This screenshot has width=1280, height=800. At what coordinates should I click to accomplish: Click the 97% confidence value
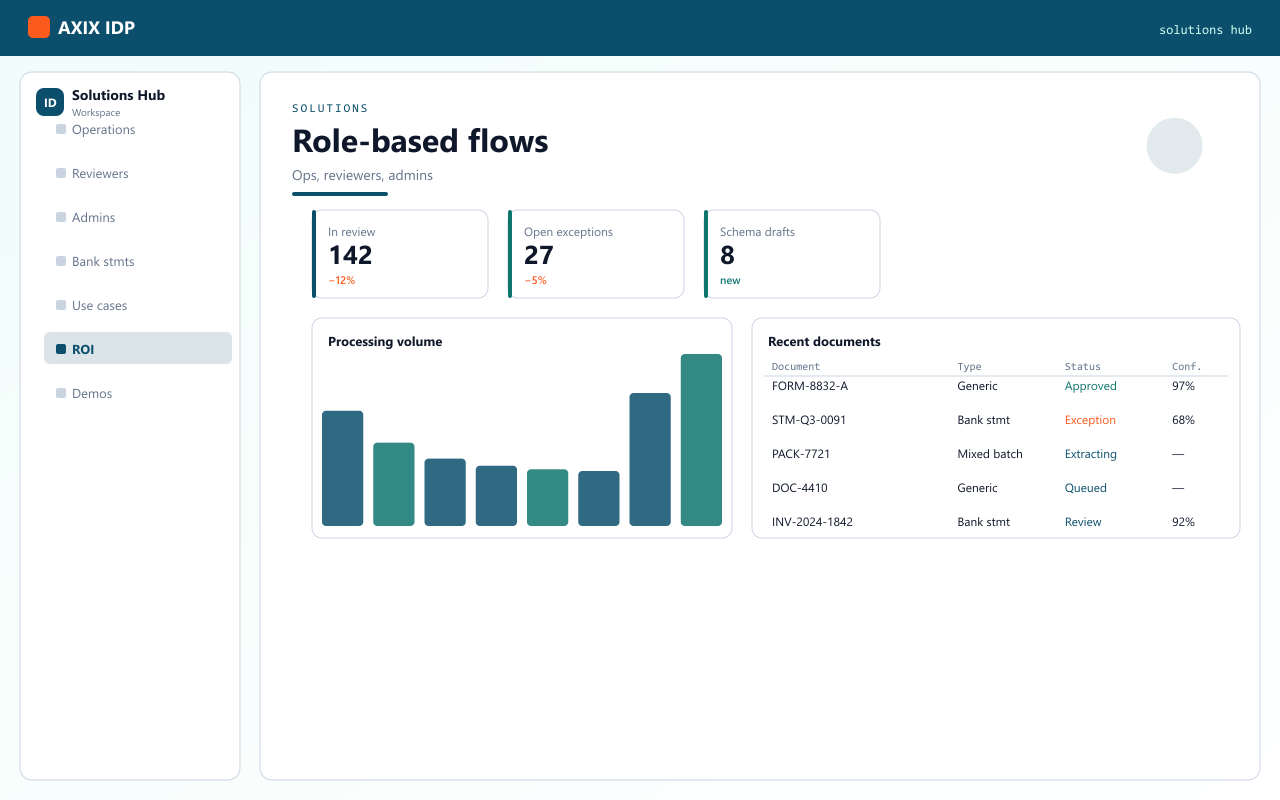click(1183, 386)
